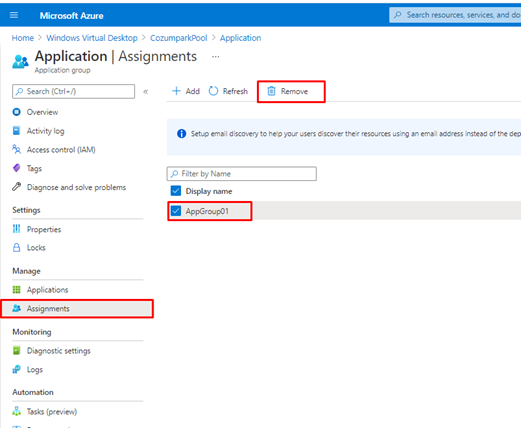Click the search icon in top bar
The width and height of the screenshot is (521, 428).
click(x=398, y=15)
